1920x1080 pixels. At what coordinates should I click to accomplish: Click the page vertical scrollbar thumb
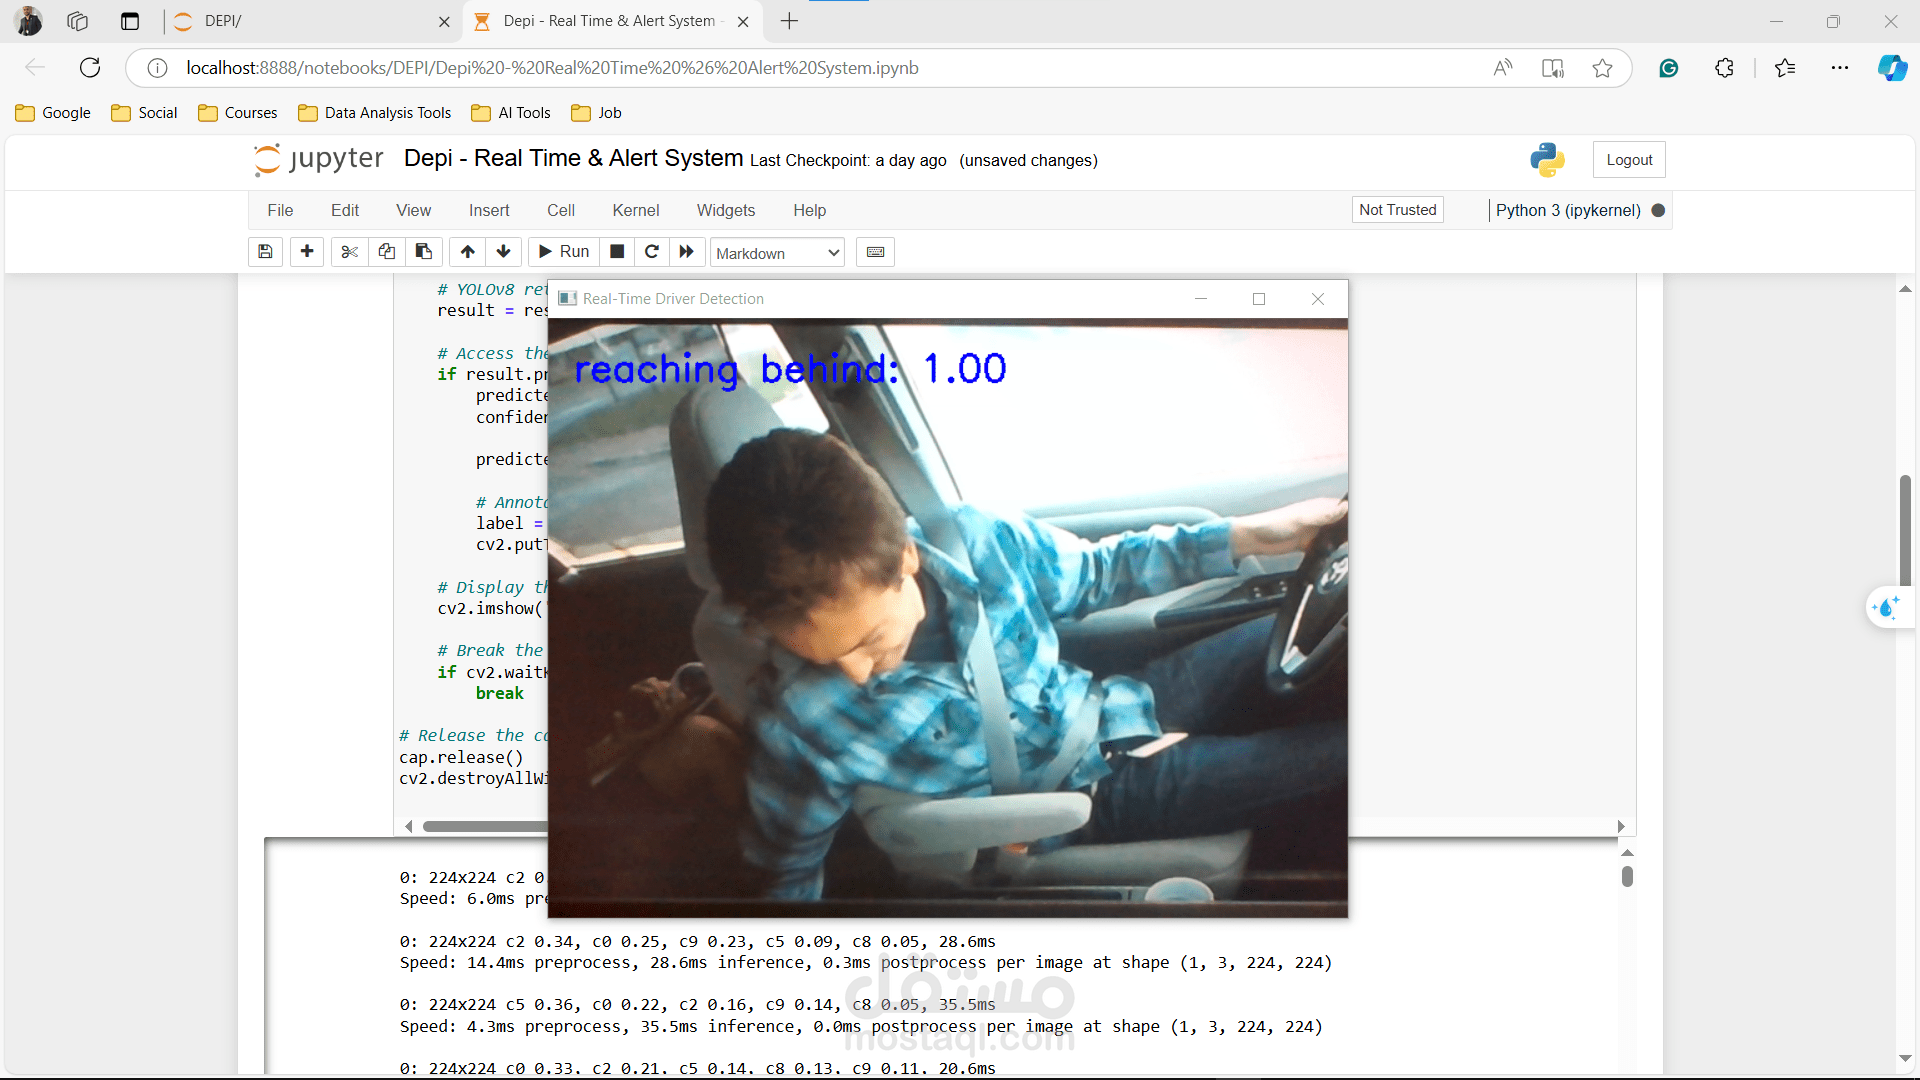click(x=1906, y=531)
